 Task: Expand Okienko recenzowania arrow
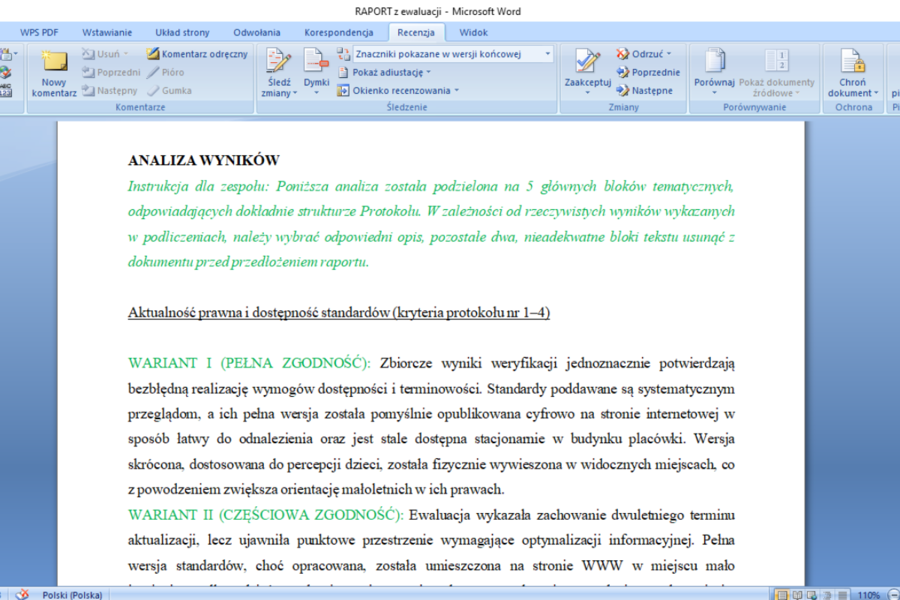[x=457, y=91]
